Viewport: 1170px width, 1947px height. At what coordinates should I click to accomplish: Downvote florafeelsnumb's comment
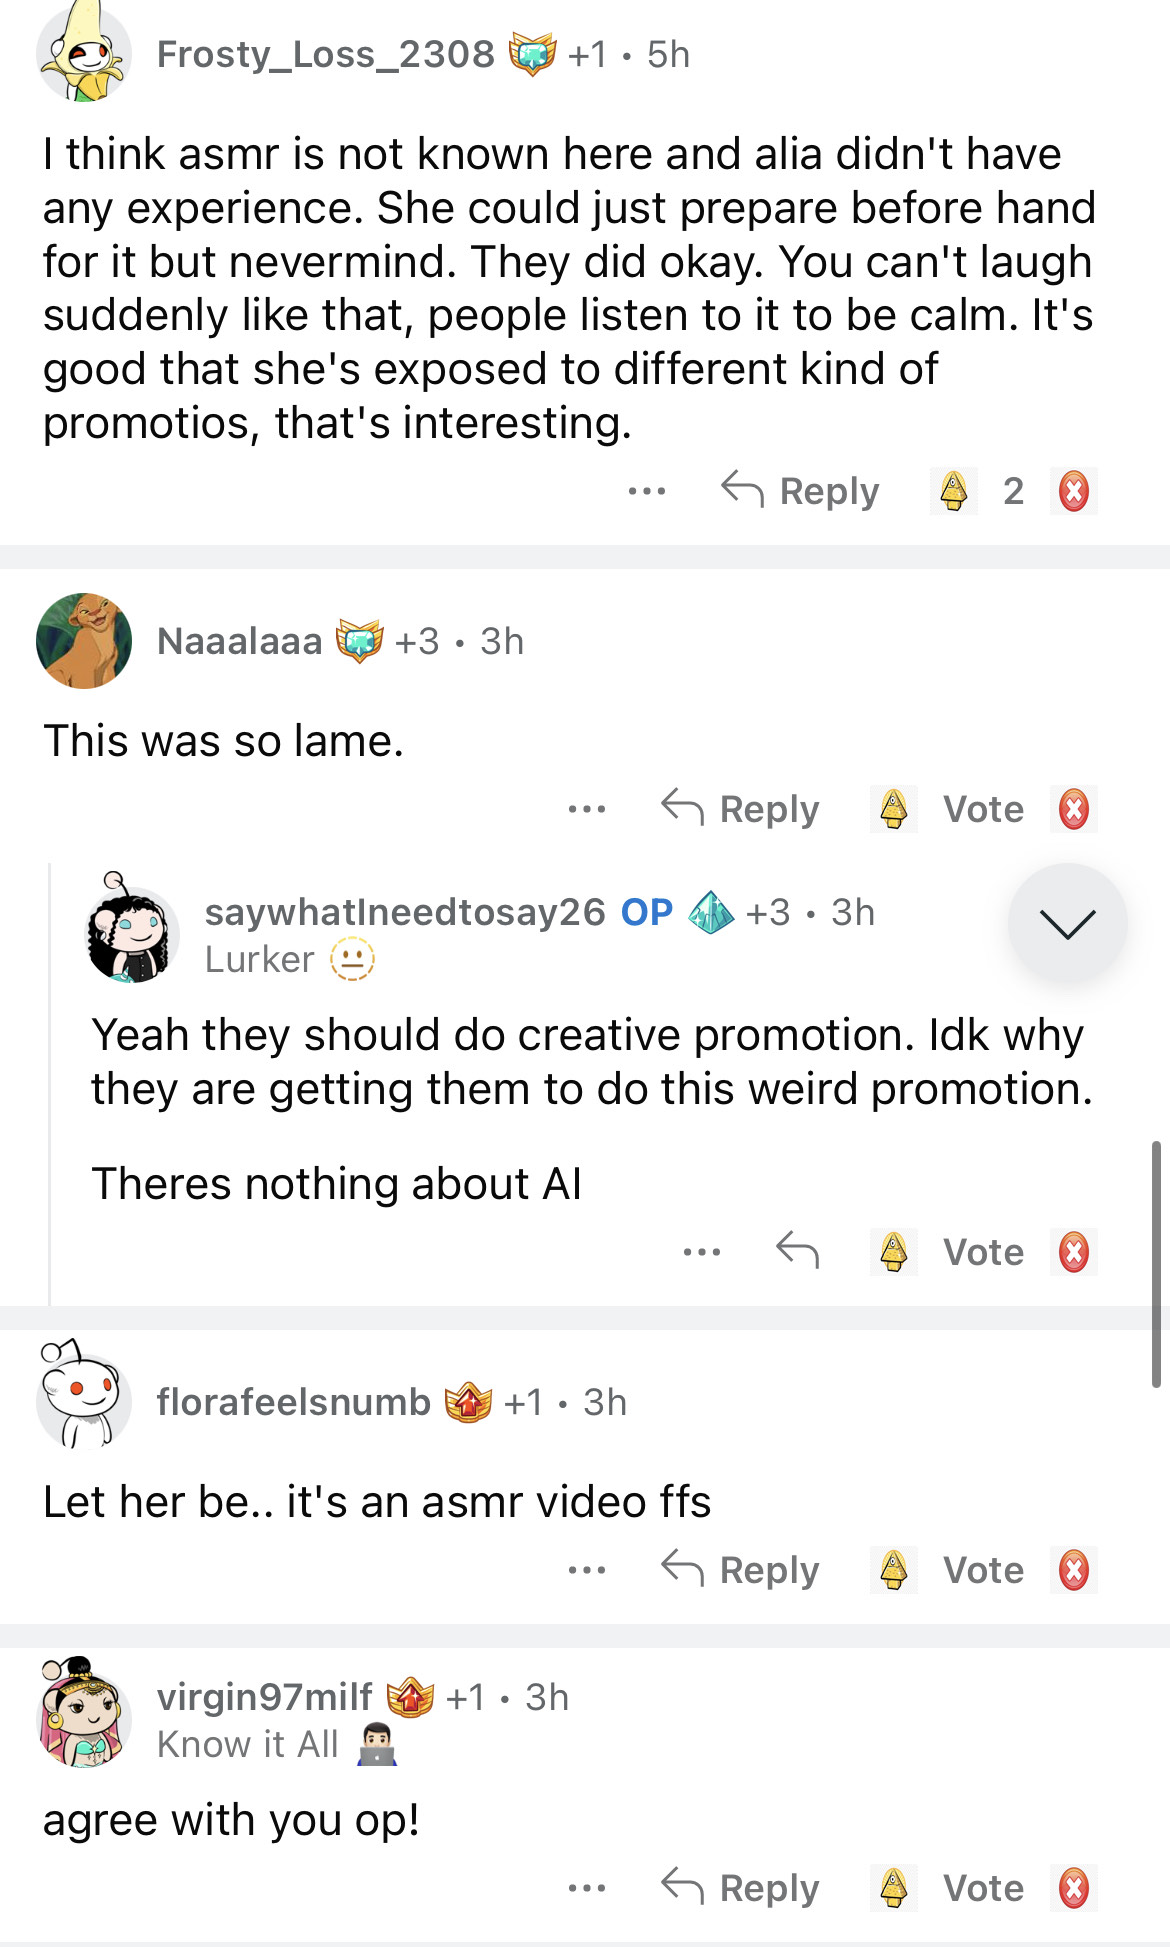(x=1073, y=1570)
